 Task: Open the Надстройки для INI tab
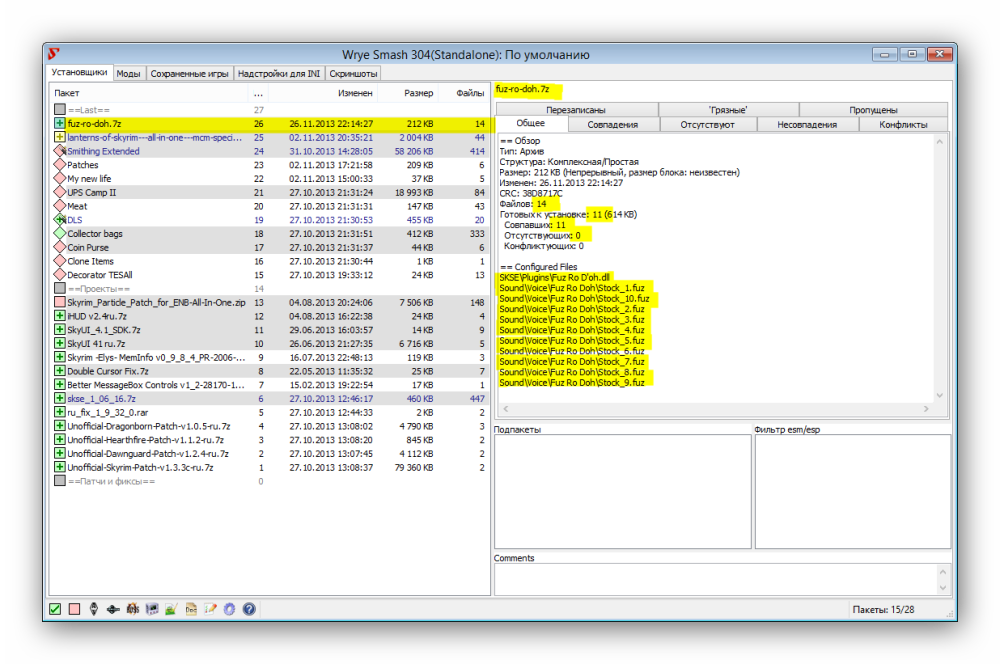(279, 73)
